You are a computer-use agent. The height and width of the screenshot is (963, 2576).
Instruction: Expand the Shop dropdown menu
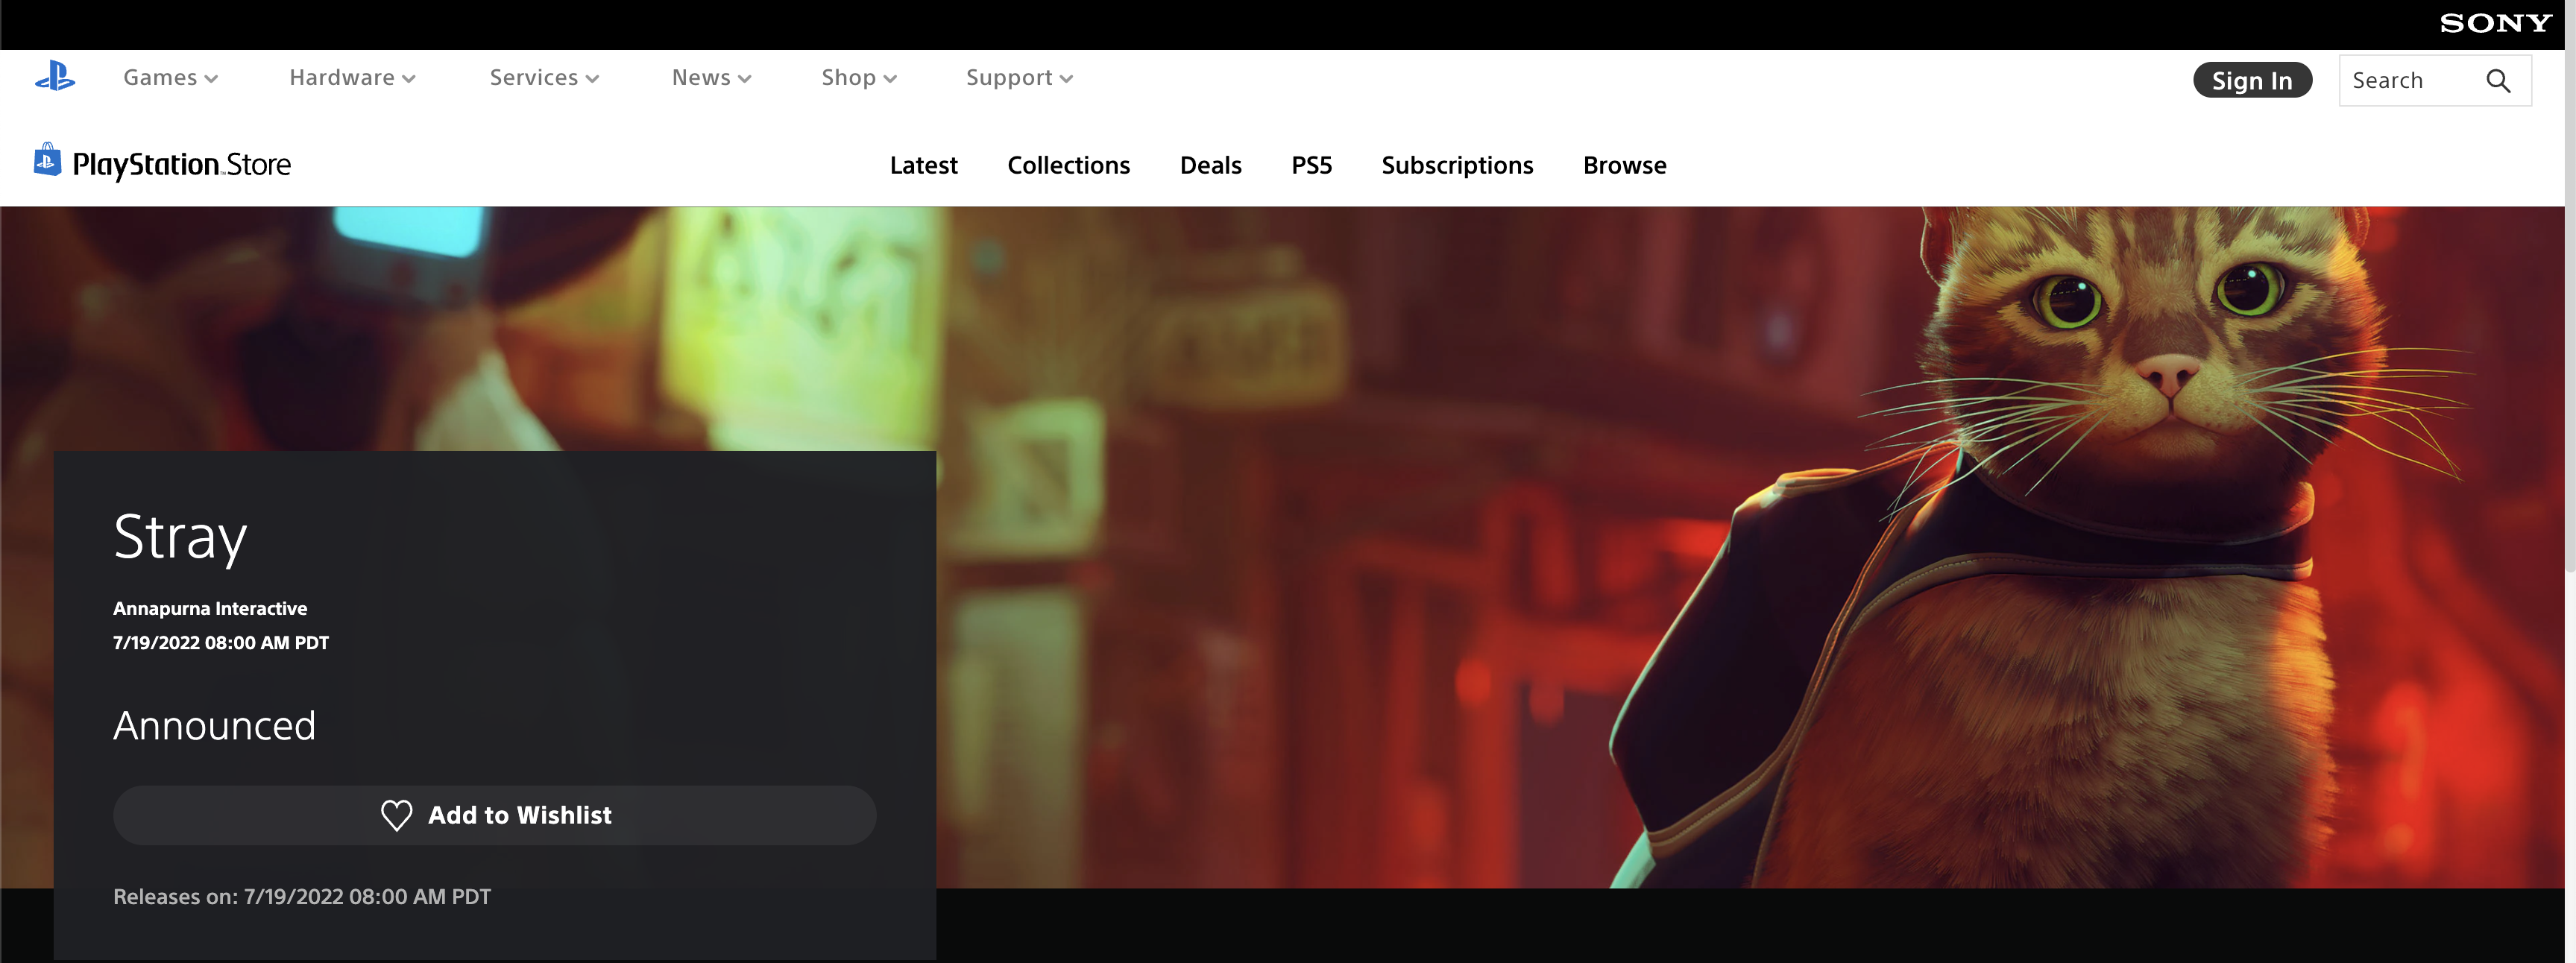point(859,78)
